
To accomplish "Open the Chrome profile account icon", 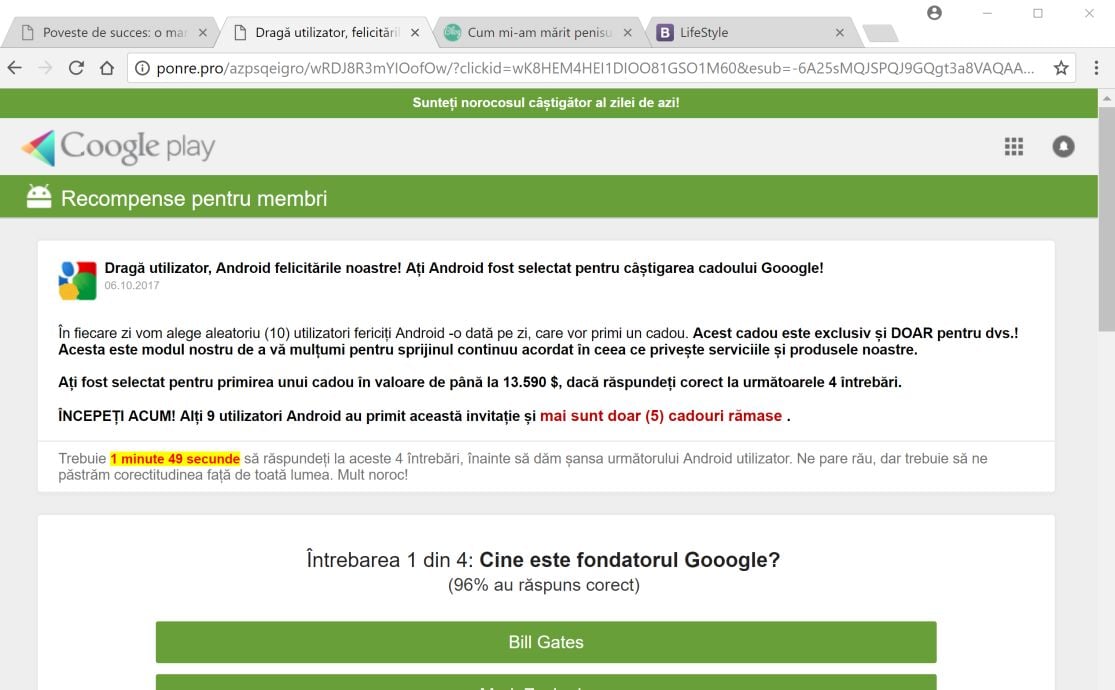I will tap(934, 13).
